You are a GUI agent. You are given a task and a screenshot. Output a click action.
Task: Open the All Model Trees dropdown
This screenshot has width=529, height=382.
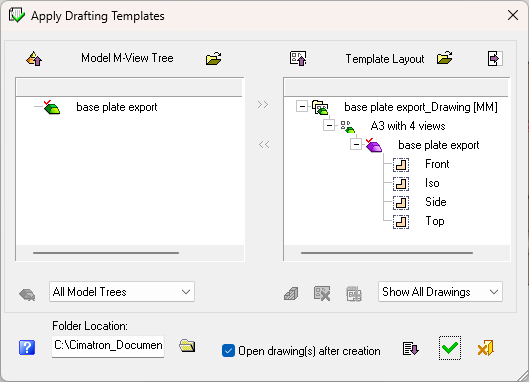click(122, 292)
